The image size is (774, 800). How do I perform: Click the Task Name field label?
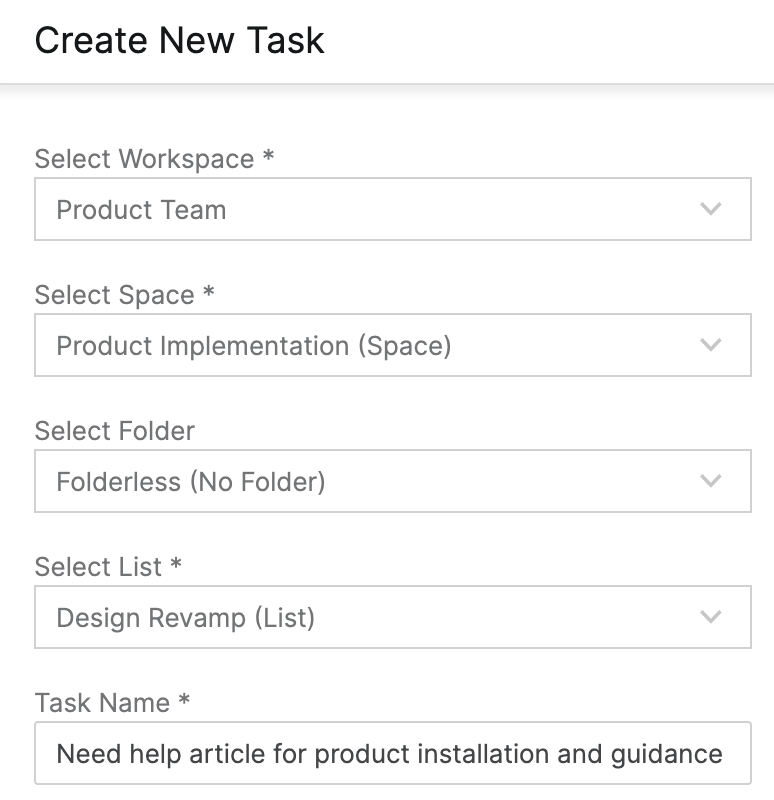point(102,703)
